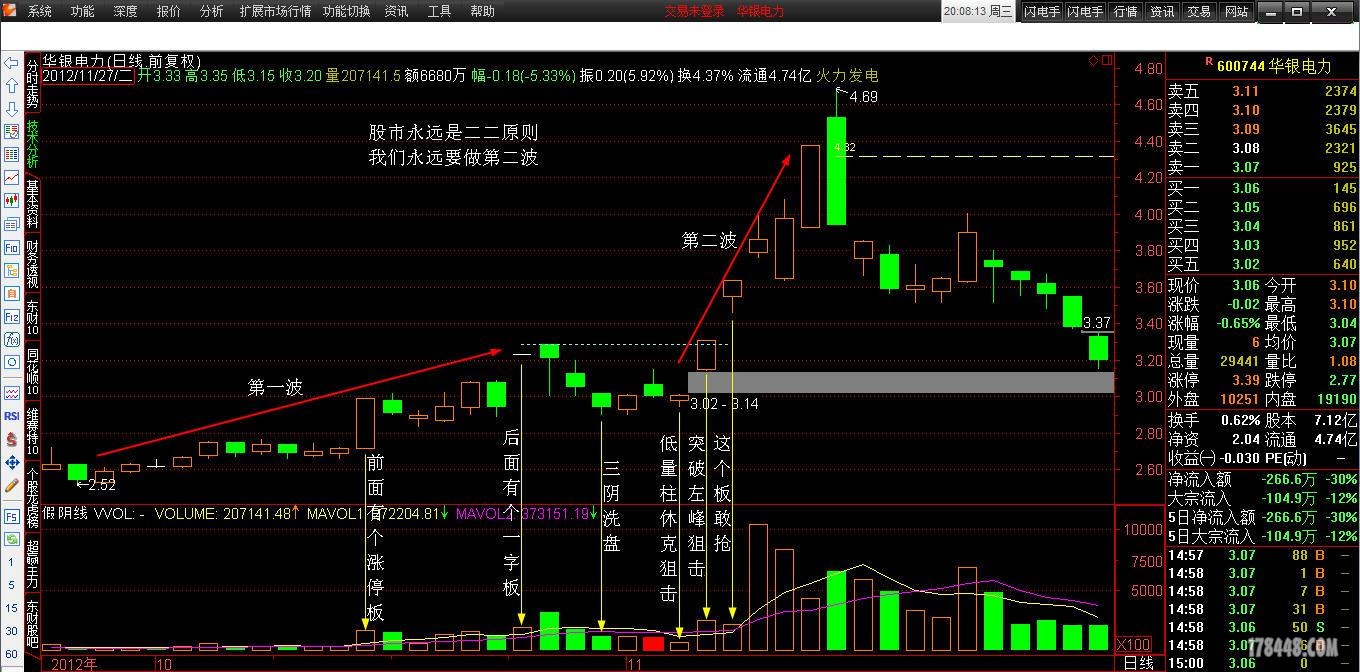The image size is (1360, 672).
Task: Click the 网站 button in top-right toolbar
Action: click(x=1236, y=11)
